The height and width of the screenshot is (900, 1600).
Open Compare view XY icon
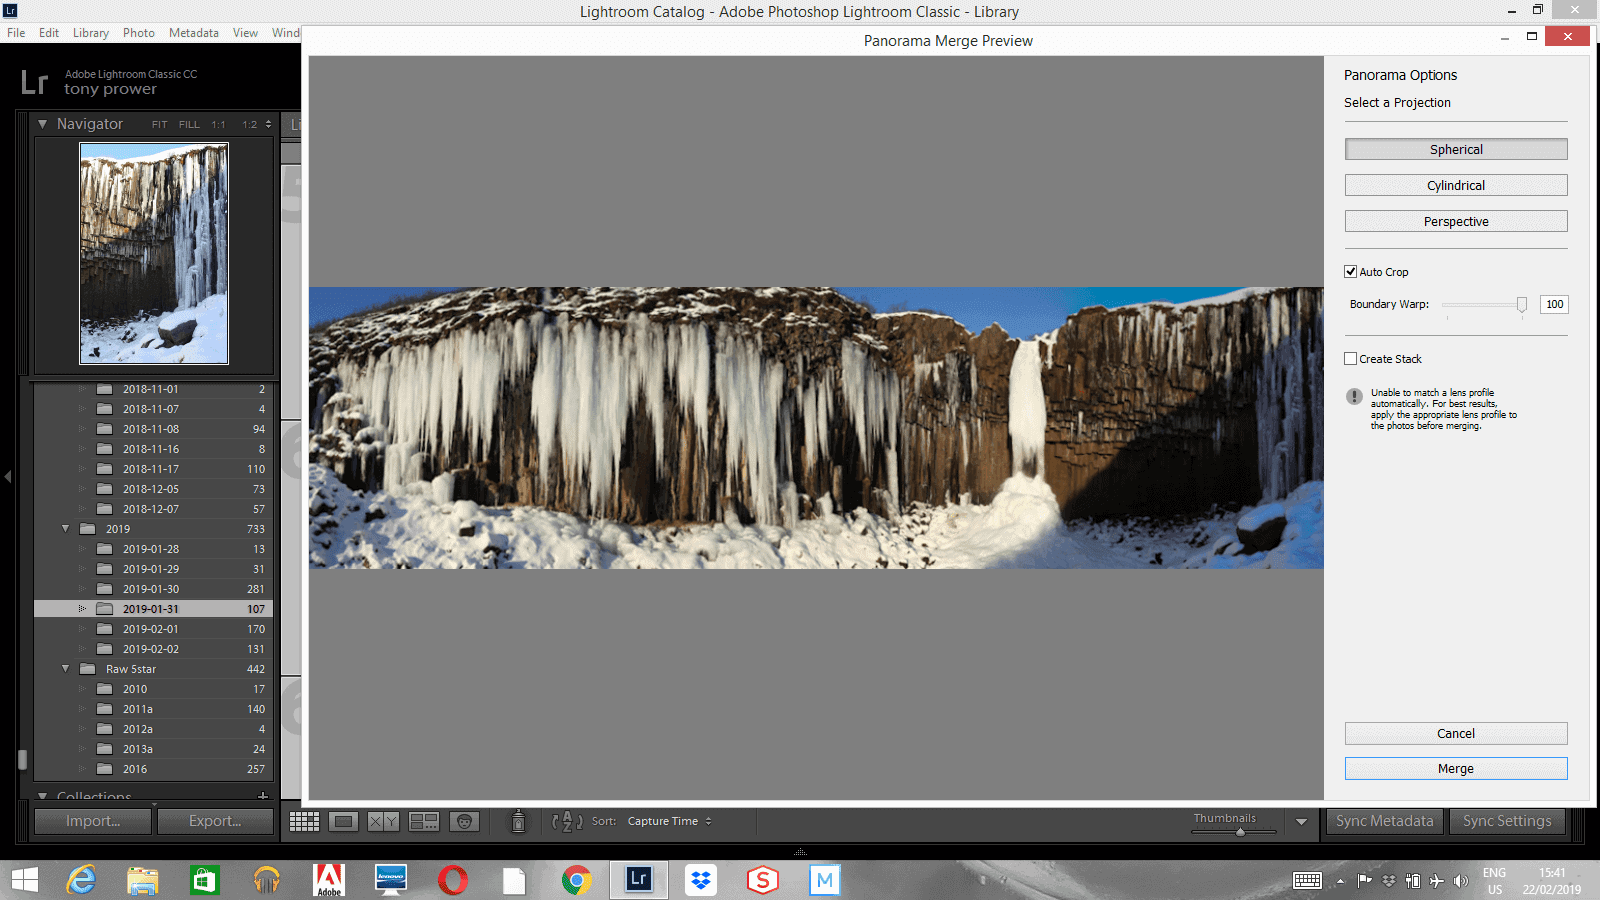(383, 821)
